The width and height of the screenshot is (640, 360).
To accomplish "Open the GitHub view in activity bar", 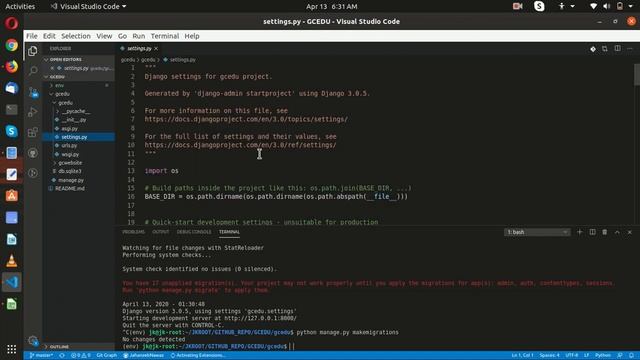I will (x=33, y=153).
